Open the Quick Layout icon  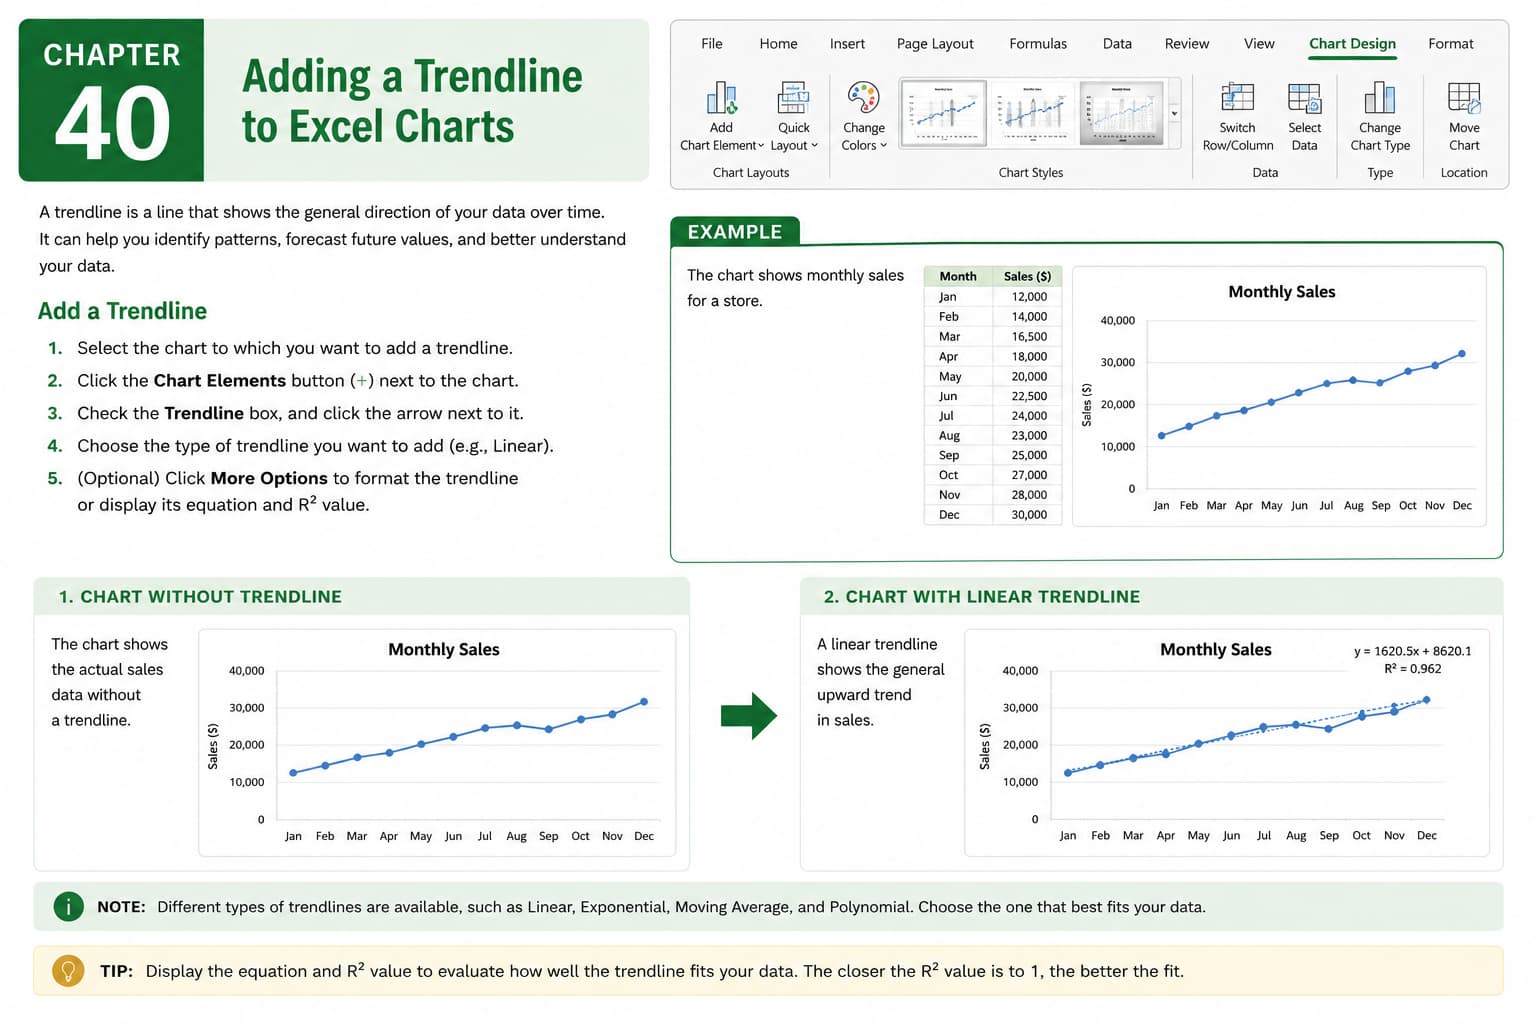coord(794,98)
